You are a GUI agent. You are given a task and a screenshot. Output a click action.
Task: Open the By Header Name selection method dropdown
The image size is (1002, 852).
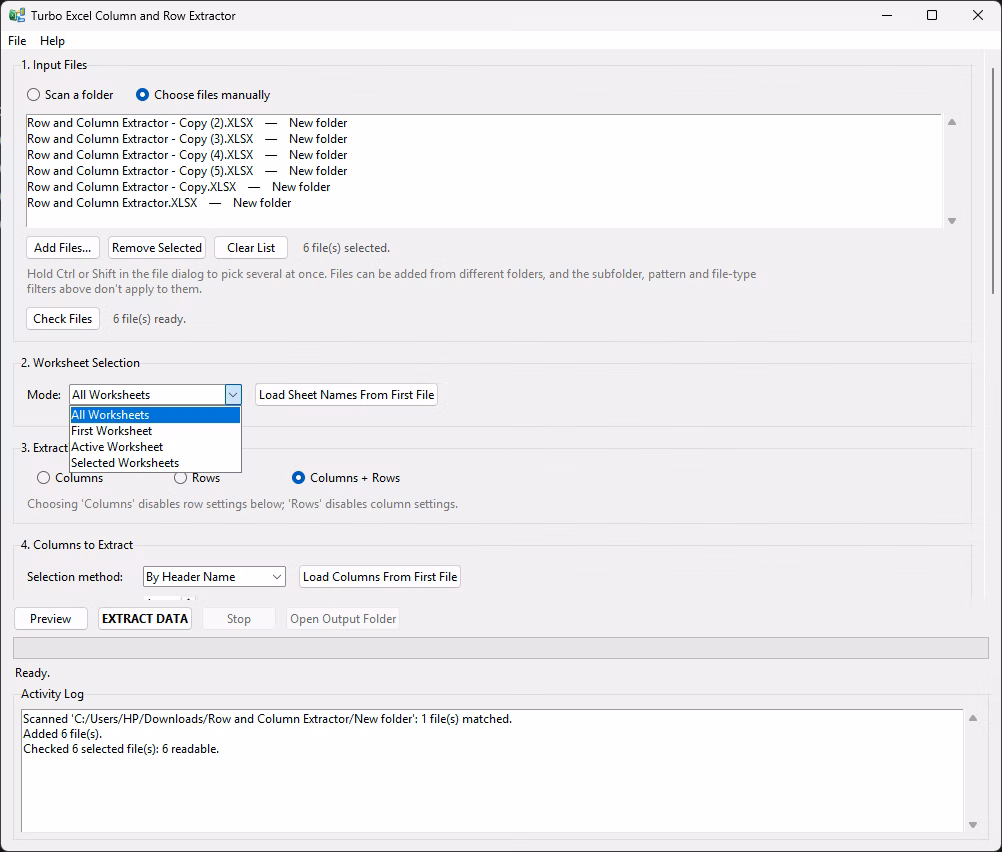(x=214, y=577)
